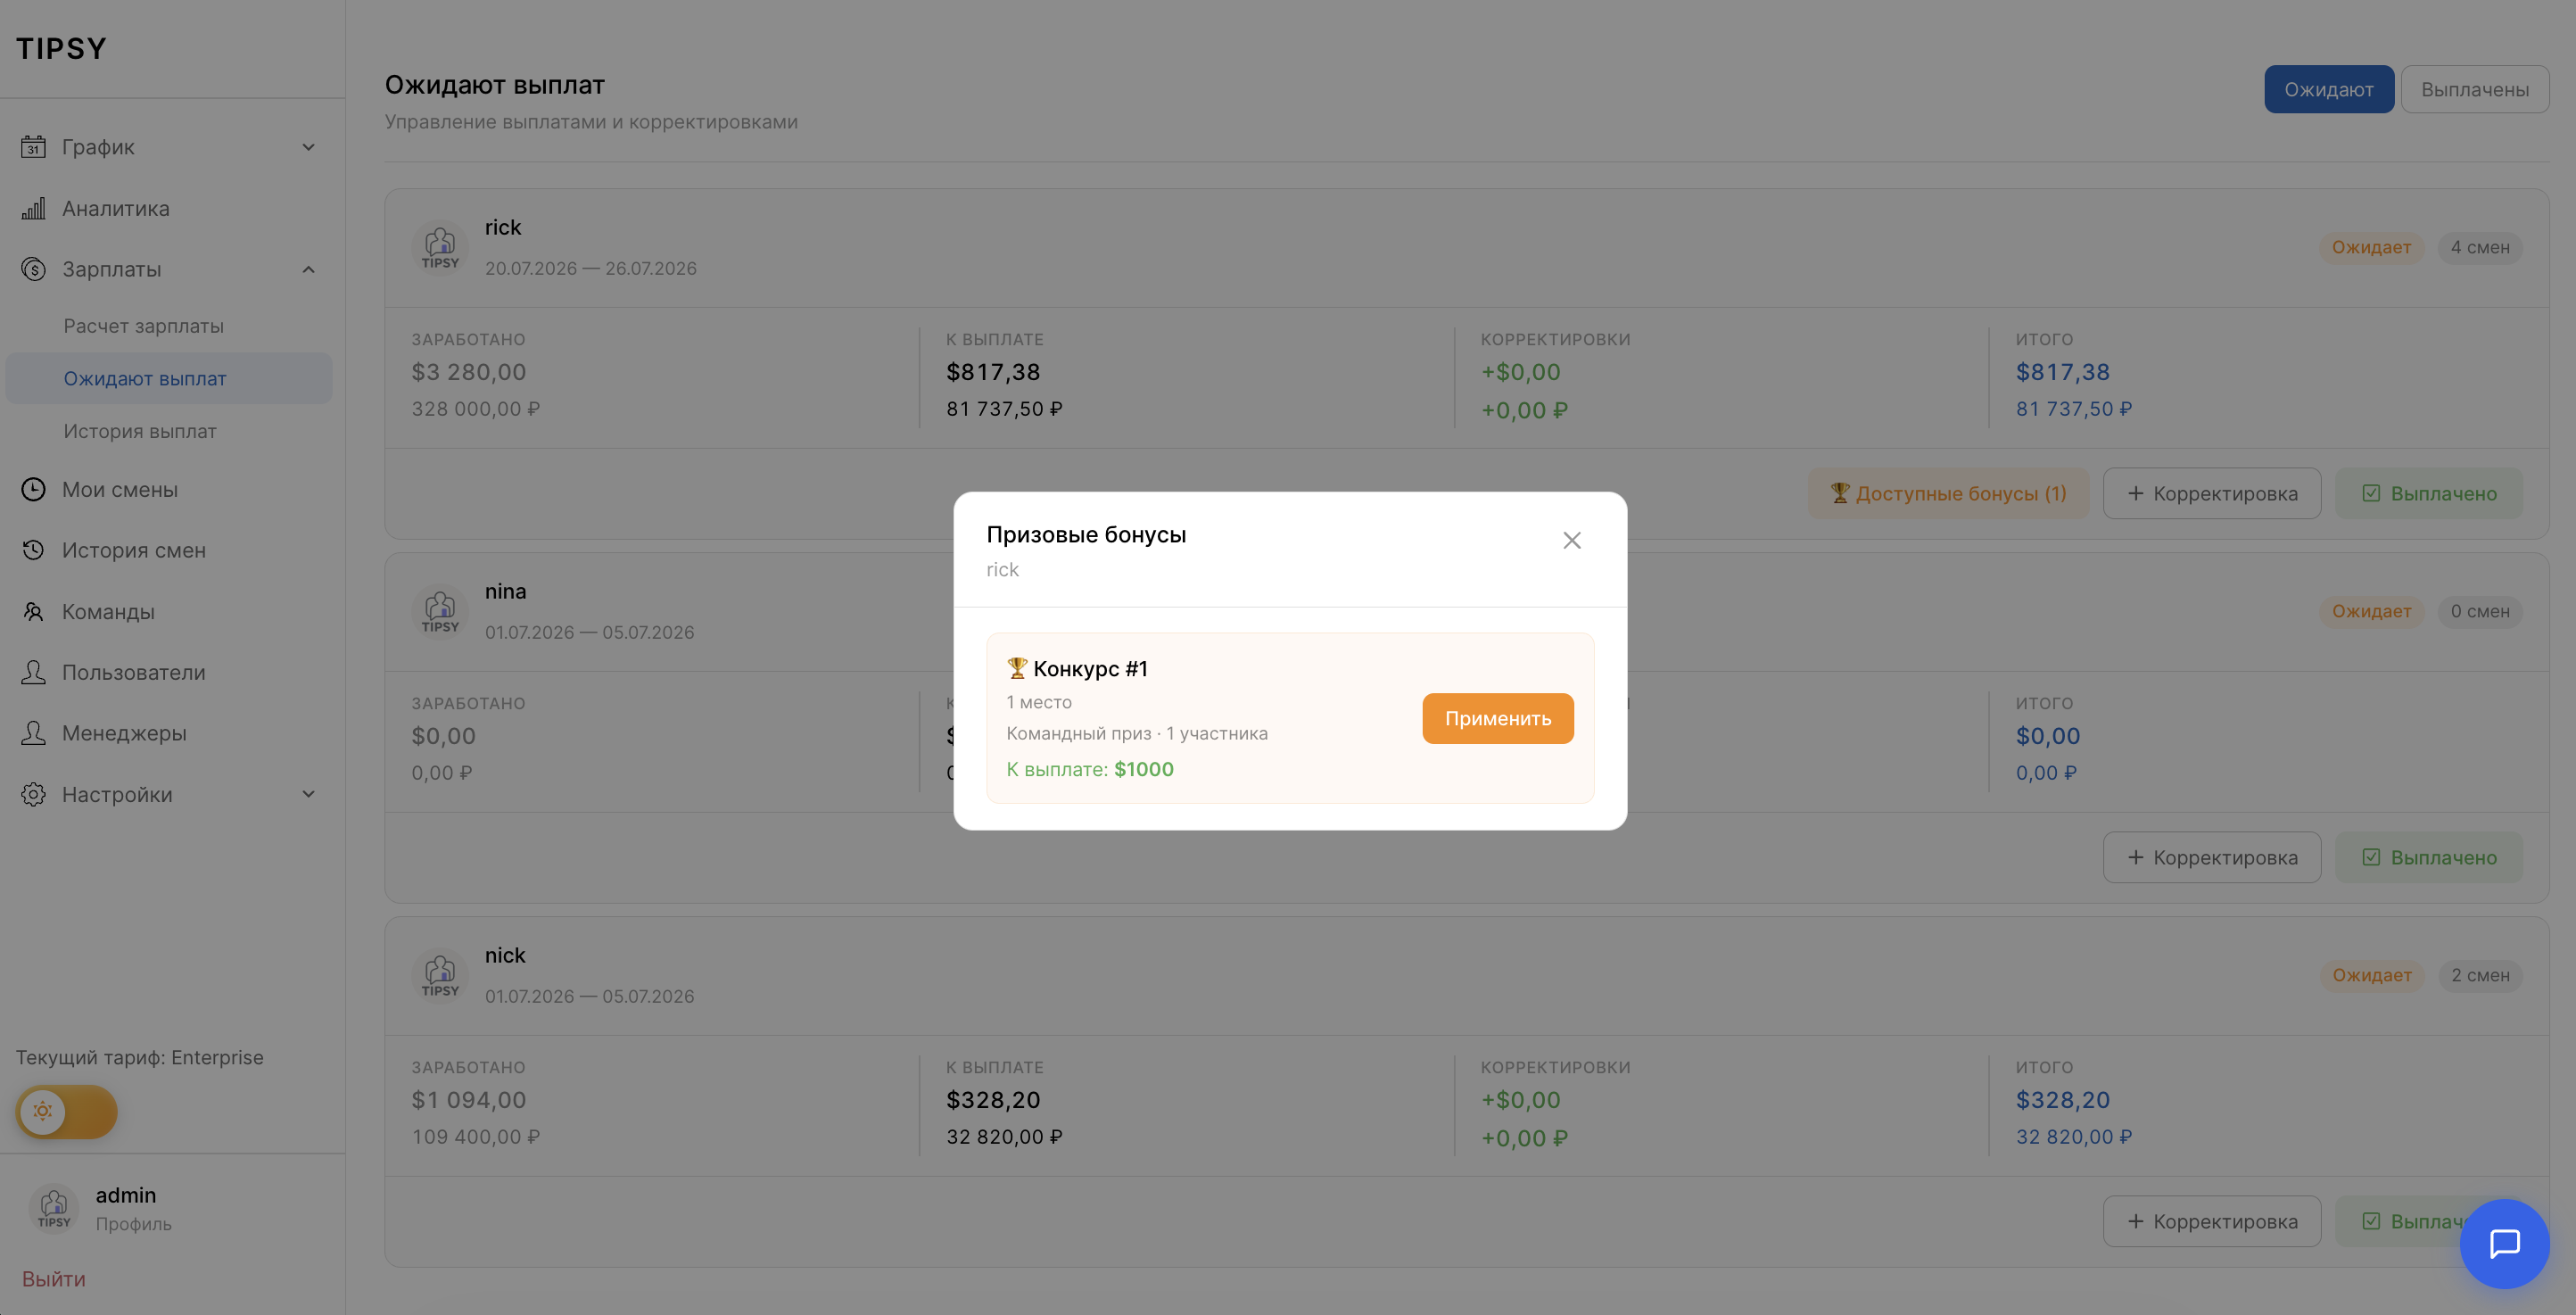This screenshot has height=1315, width=2576.
Task: Close the Призовые бонусы dialog
Action: (x=1572, y=540)
